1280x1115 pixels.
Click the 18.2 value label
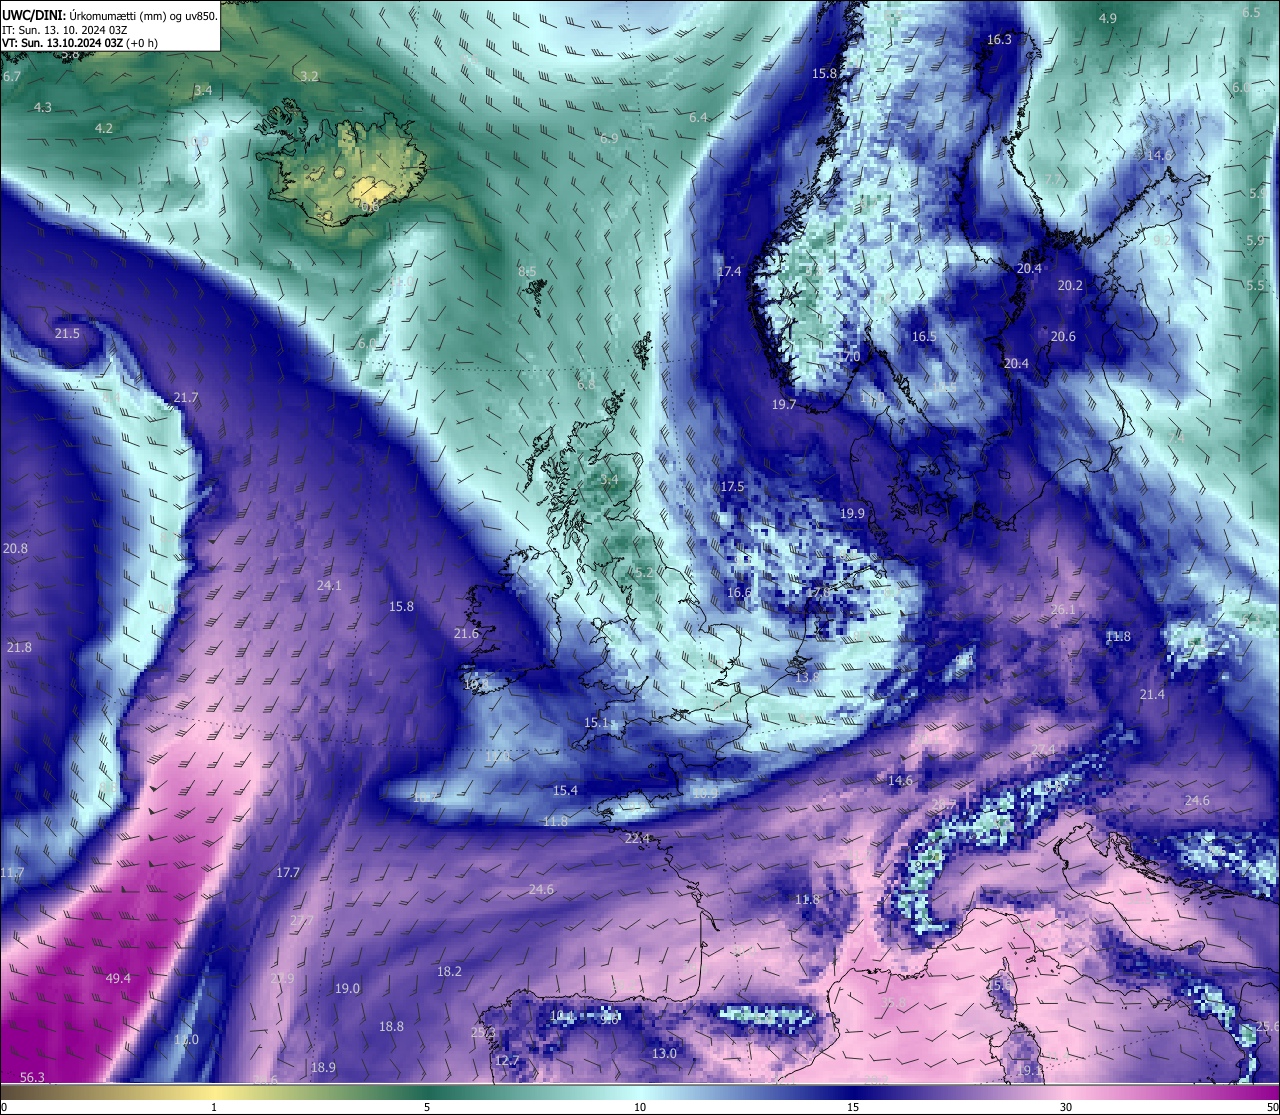pyautogui.click(x=449, y=972)
